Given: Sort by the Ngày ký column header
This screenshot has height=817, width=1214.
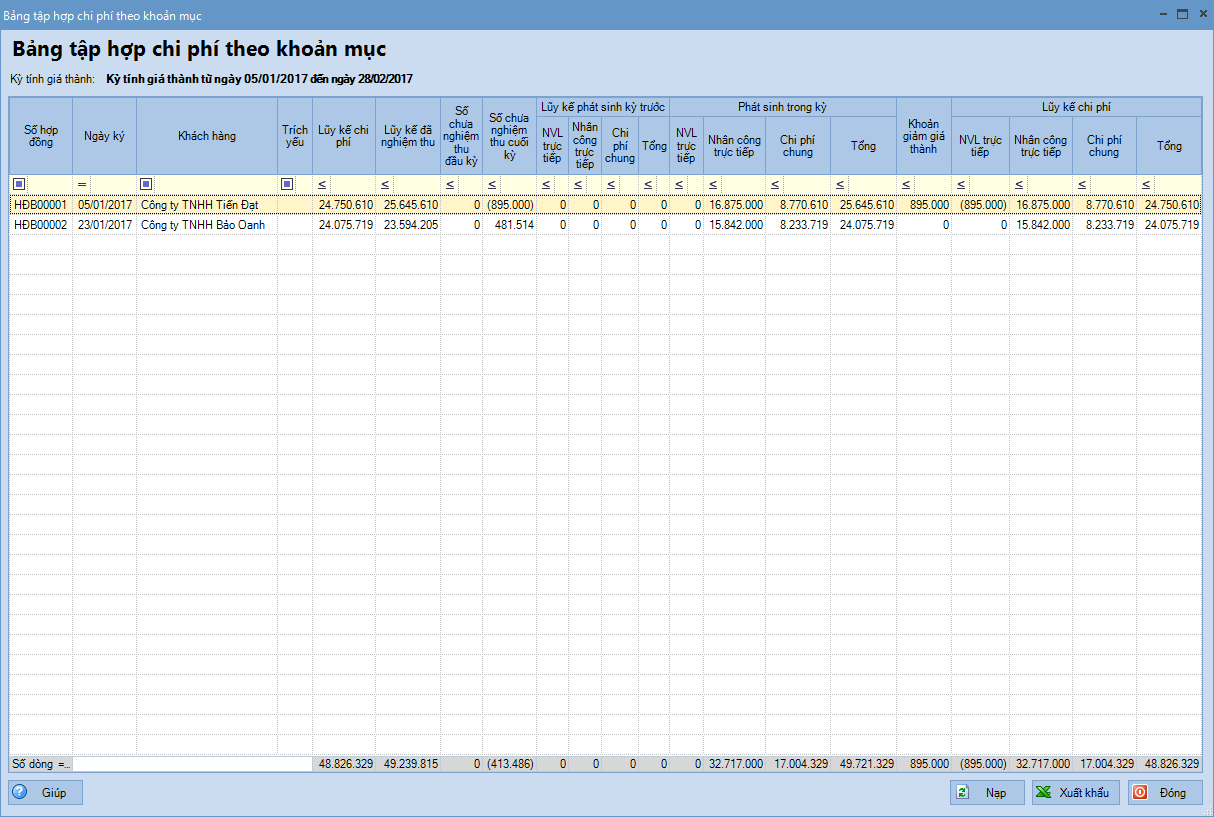Looking at the screenshot, I should (x=104, y=135).
